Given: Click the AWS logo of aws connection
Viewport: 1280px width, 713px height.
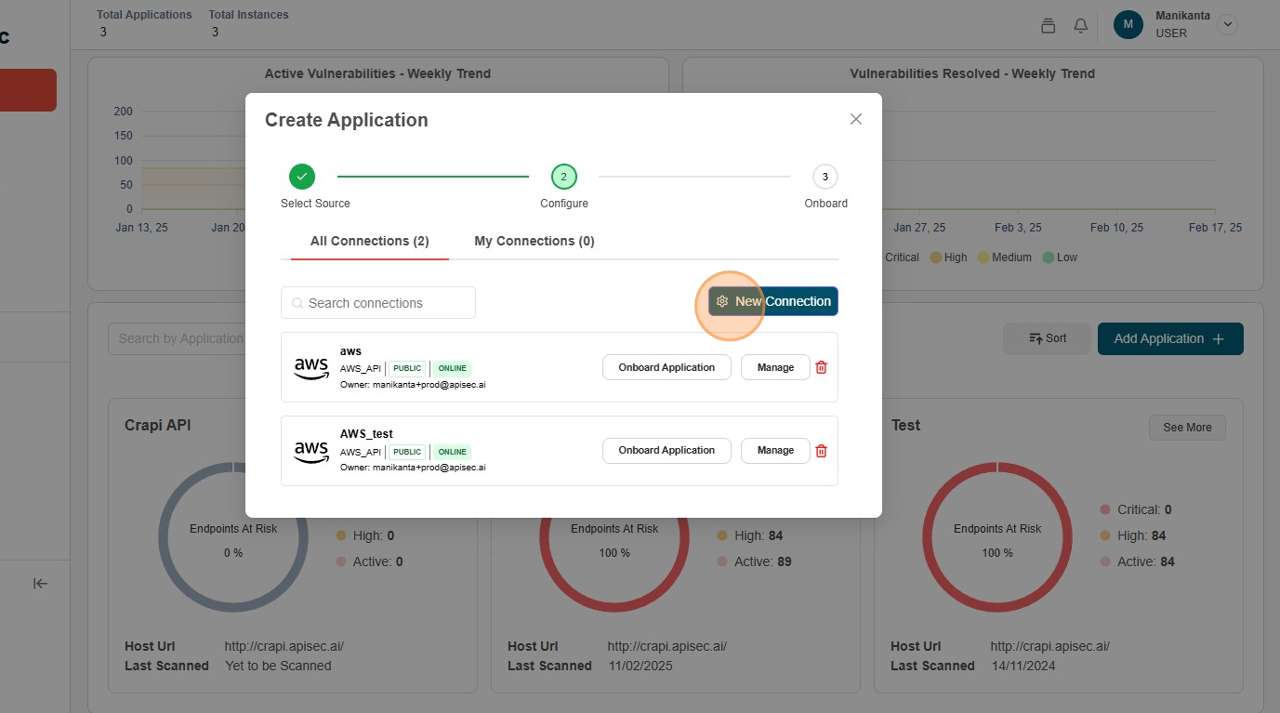Looking at the screenshot, I should pos(311,368).
